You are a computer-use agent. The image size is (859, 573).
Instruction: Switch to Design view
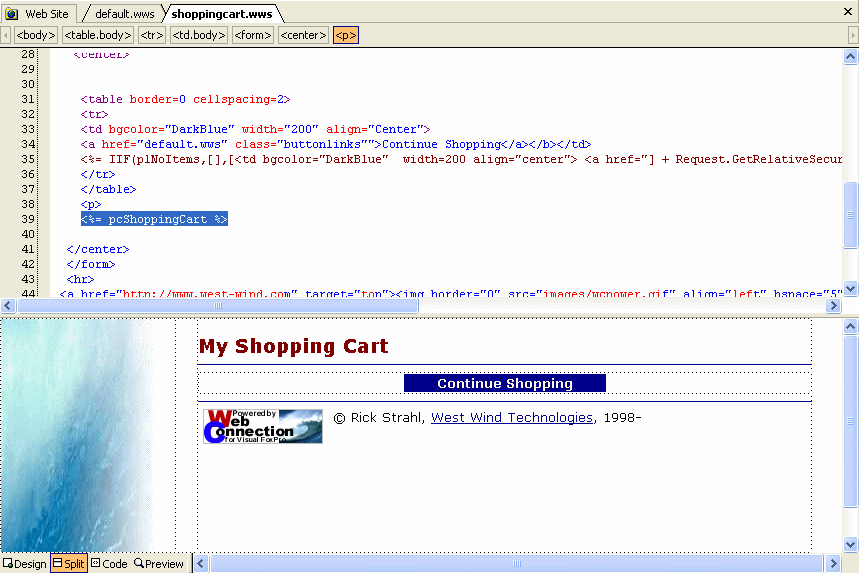pos(25,564)
